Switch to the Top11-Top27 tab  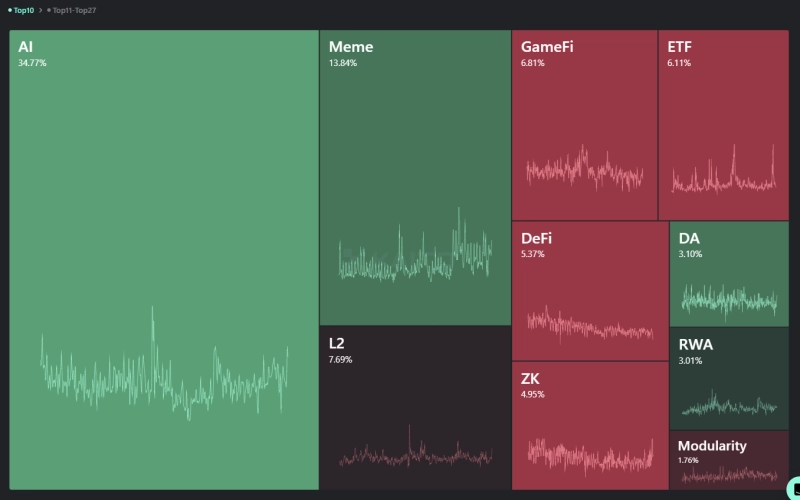click(x=75, y=10)
